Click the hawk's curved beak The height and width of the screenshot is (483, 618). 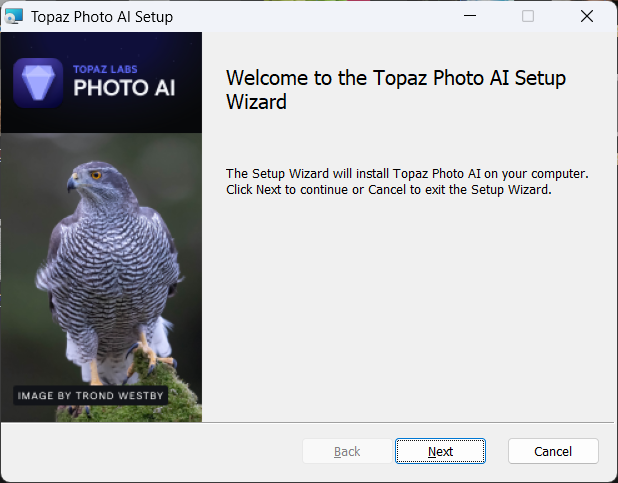point(73,184)
